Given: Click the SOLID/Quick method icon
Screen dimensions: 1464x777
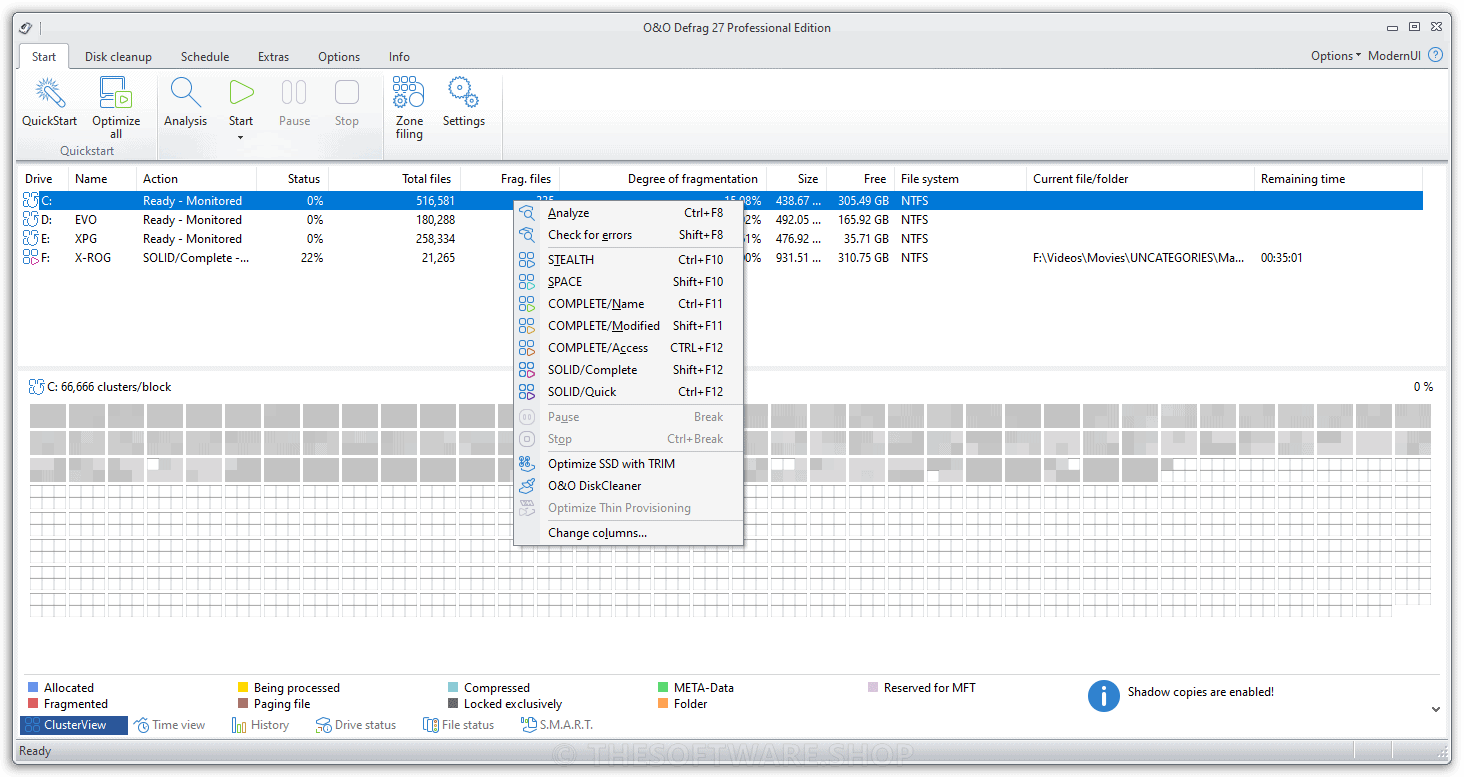Looking at the screenshot, I should coord(527,392).
